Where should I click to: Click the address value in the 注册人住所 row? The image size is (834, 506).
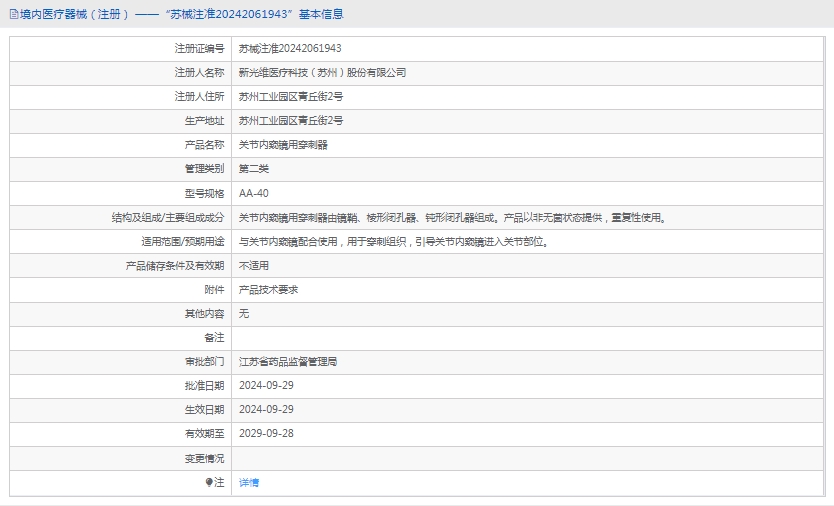click(291, 96)
